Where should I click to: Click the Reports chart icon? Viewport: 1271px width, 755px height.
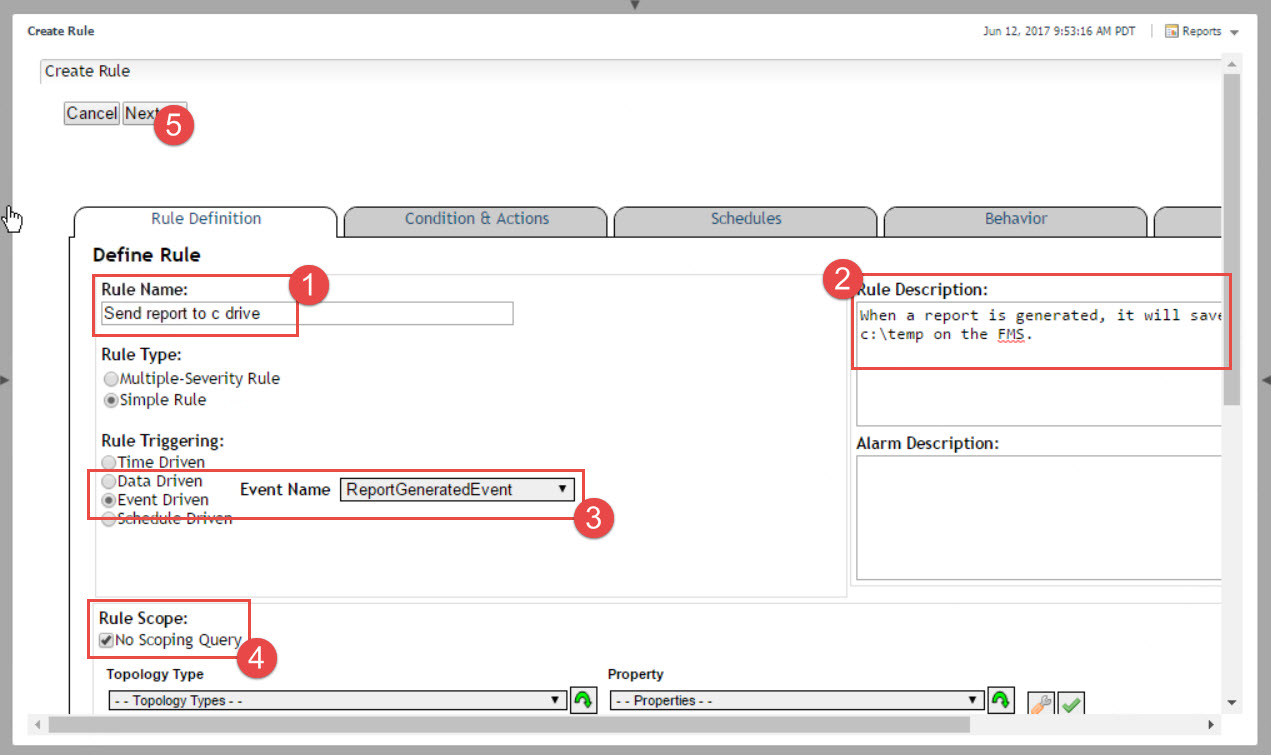coord(1172,32)
